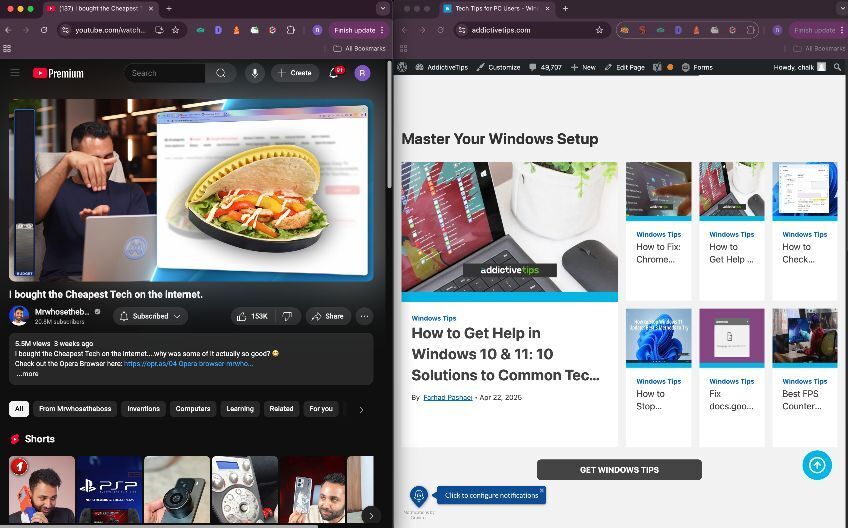Open the comments count 49,707 in admin bar
The image size is (848, 528).
pos(545,67)
